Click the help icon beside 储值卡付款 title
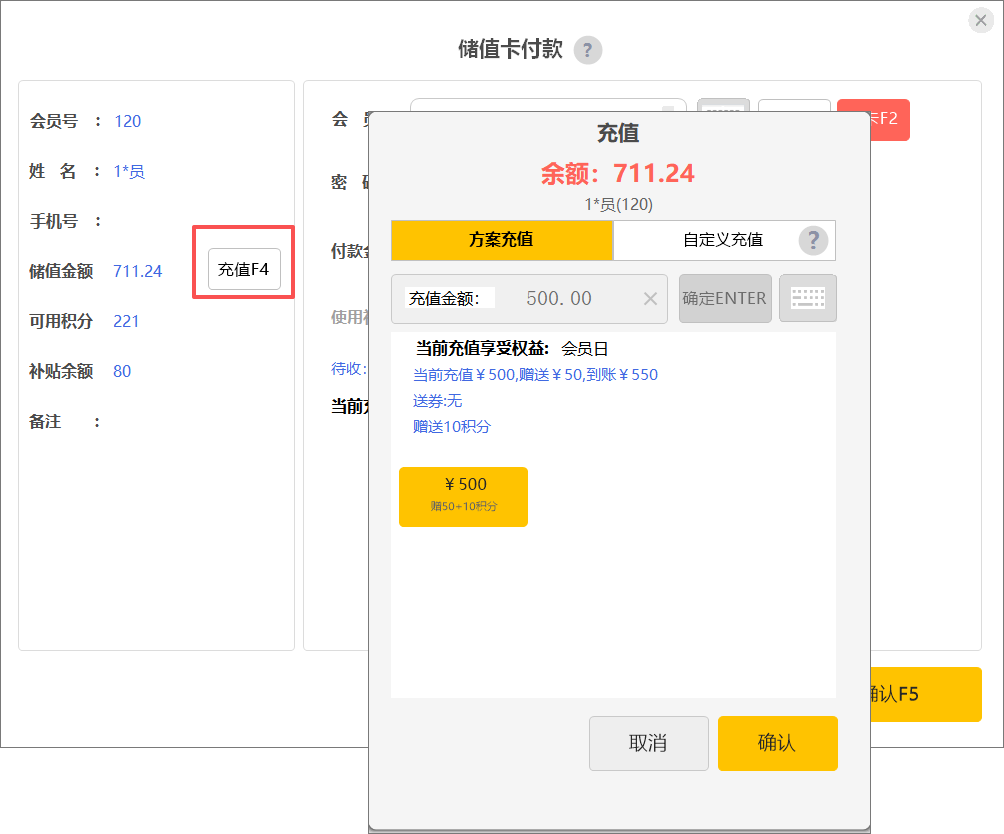Screen dimensions: 1004x834 coord(588,50)
